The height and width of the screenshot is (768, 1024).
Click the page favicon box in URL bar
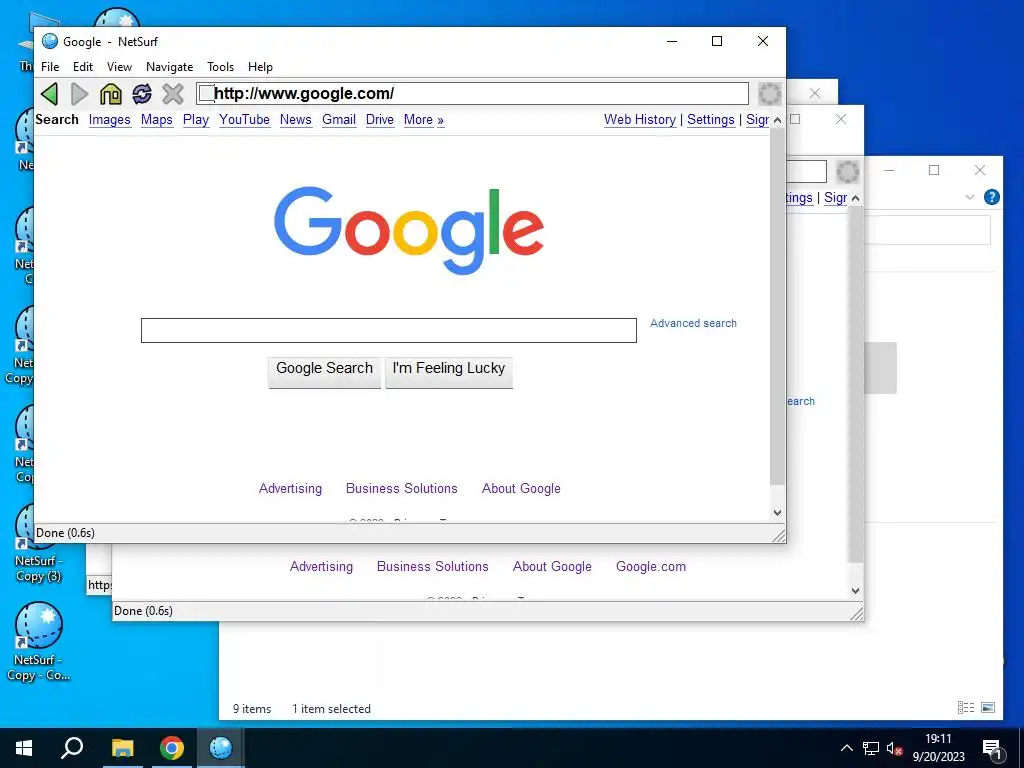[206, 93]
